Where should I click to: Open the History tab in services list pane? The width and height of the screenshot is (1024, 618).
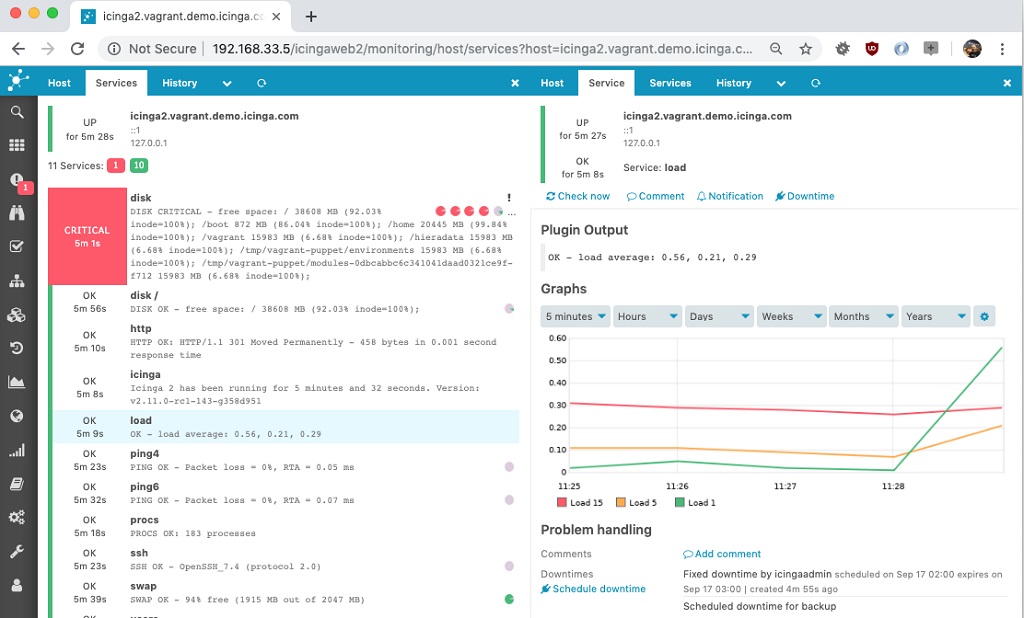[x=180, y=83]
